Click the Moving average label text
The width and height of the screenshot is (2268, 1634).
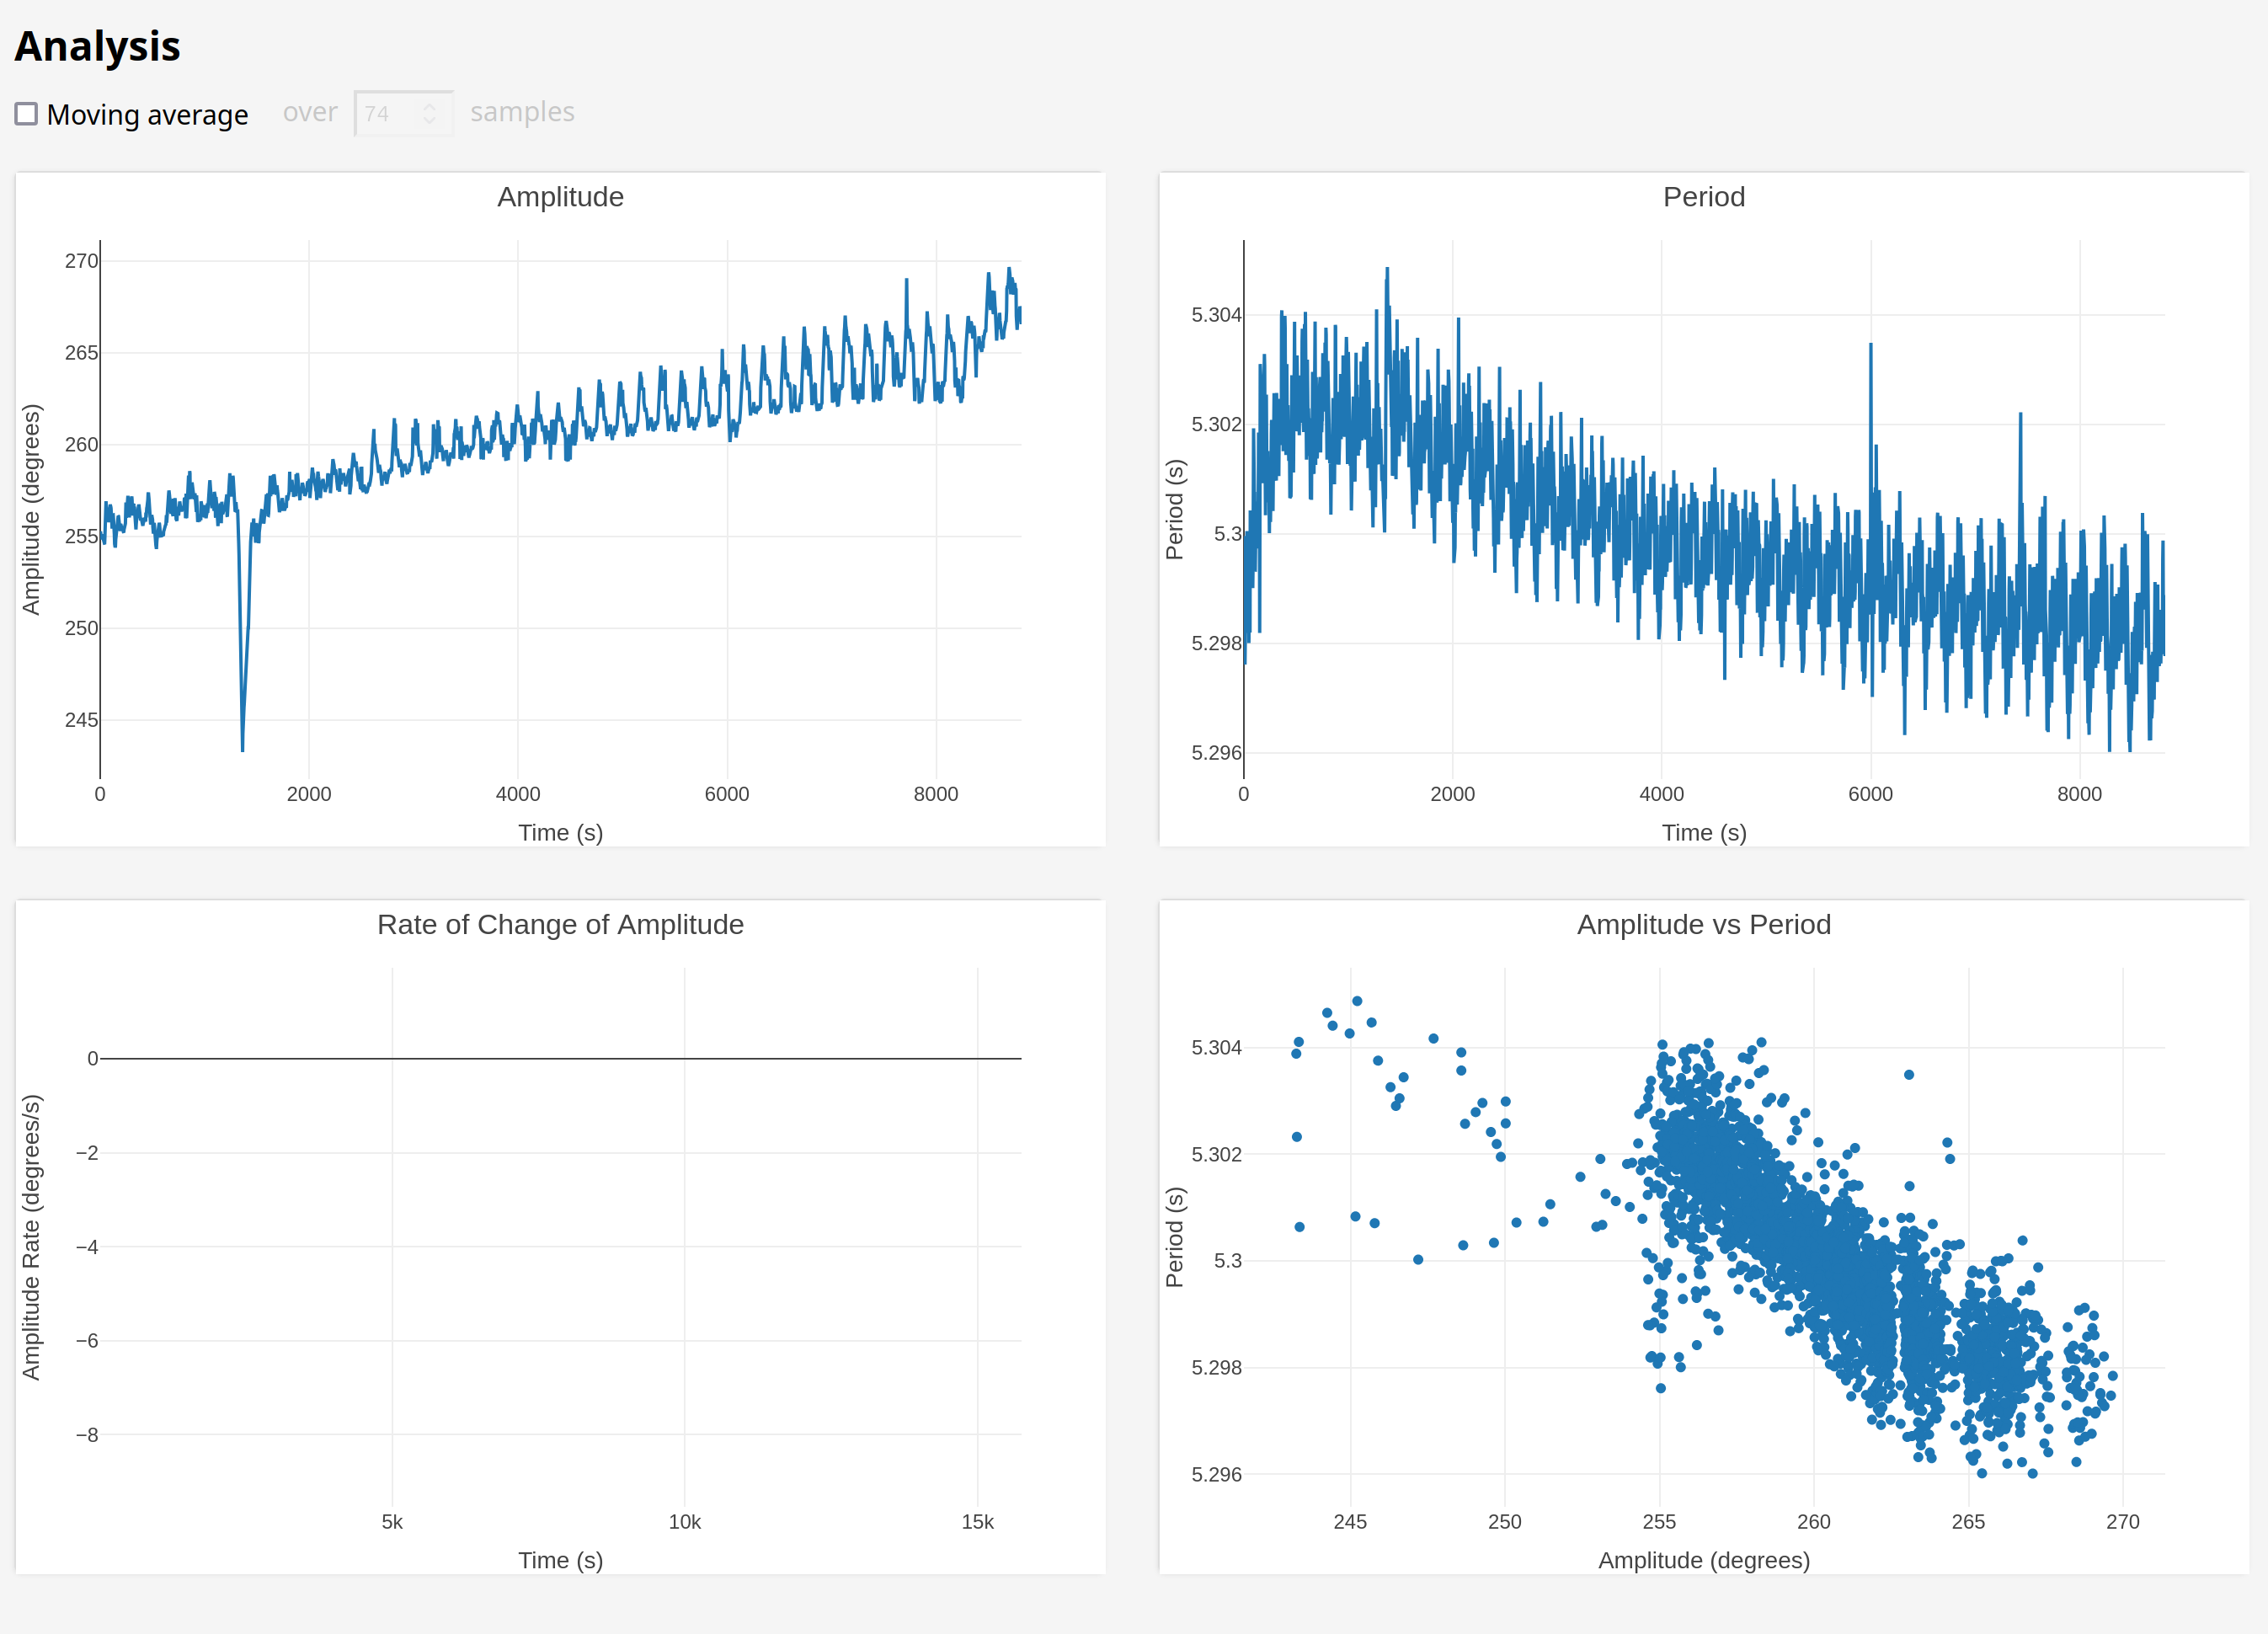(x=147, y=115)
